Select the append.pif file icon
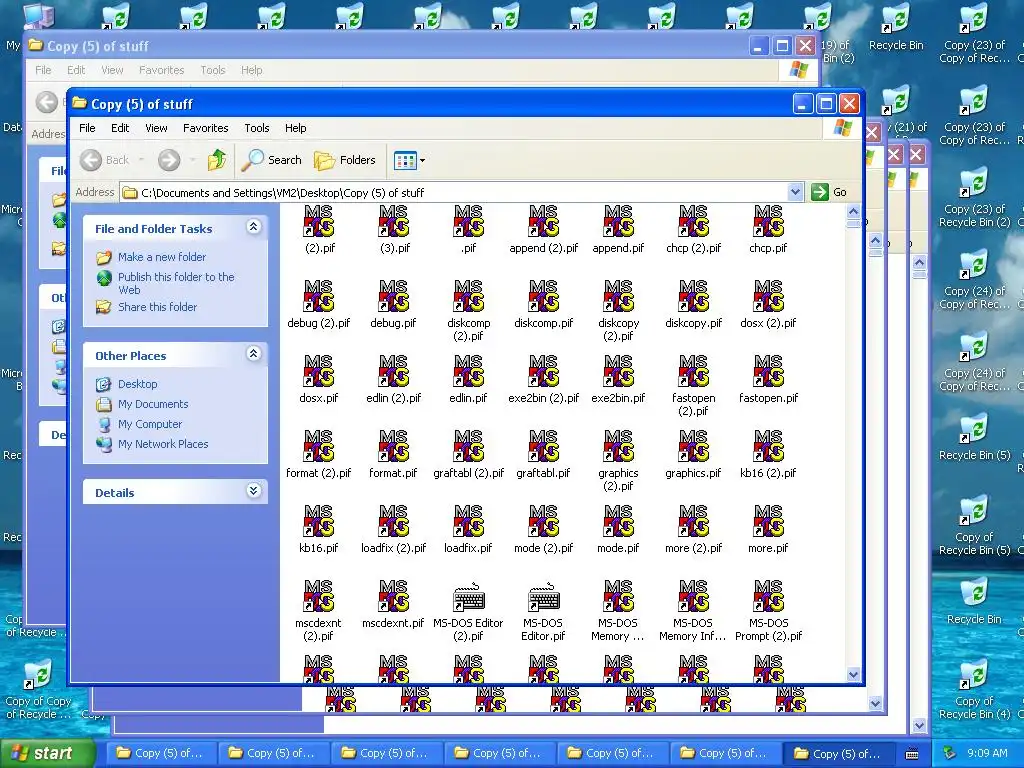 click(618, 221)
